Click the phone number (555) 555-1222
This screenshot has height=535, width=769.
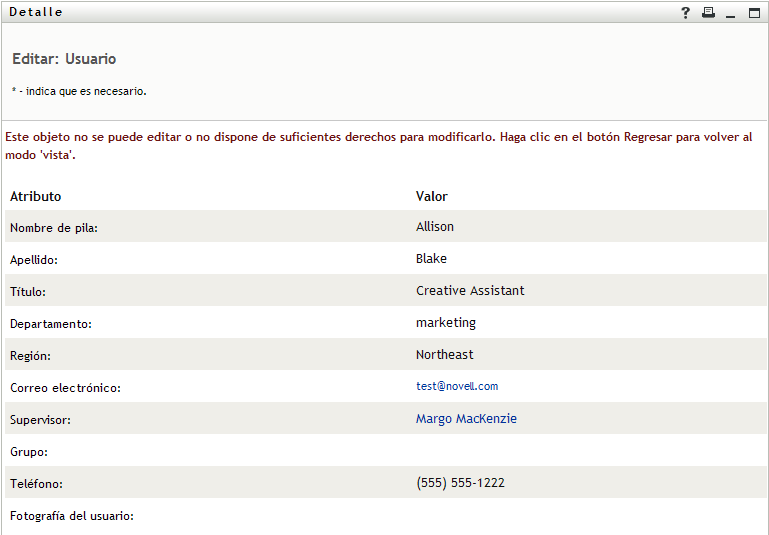point(460,483)
